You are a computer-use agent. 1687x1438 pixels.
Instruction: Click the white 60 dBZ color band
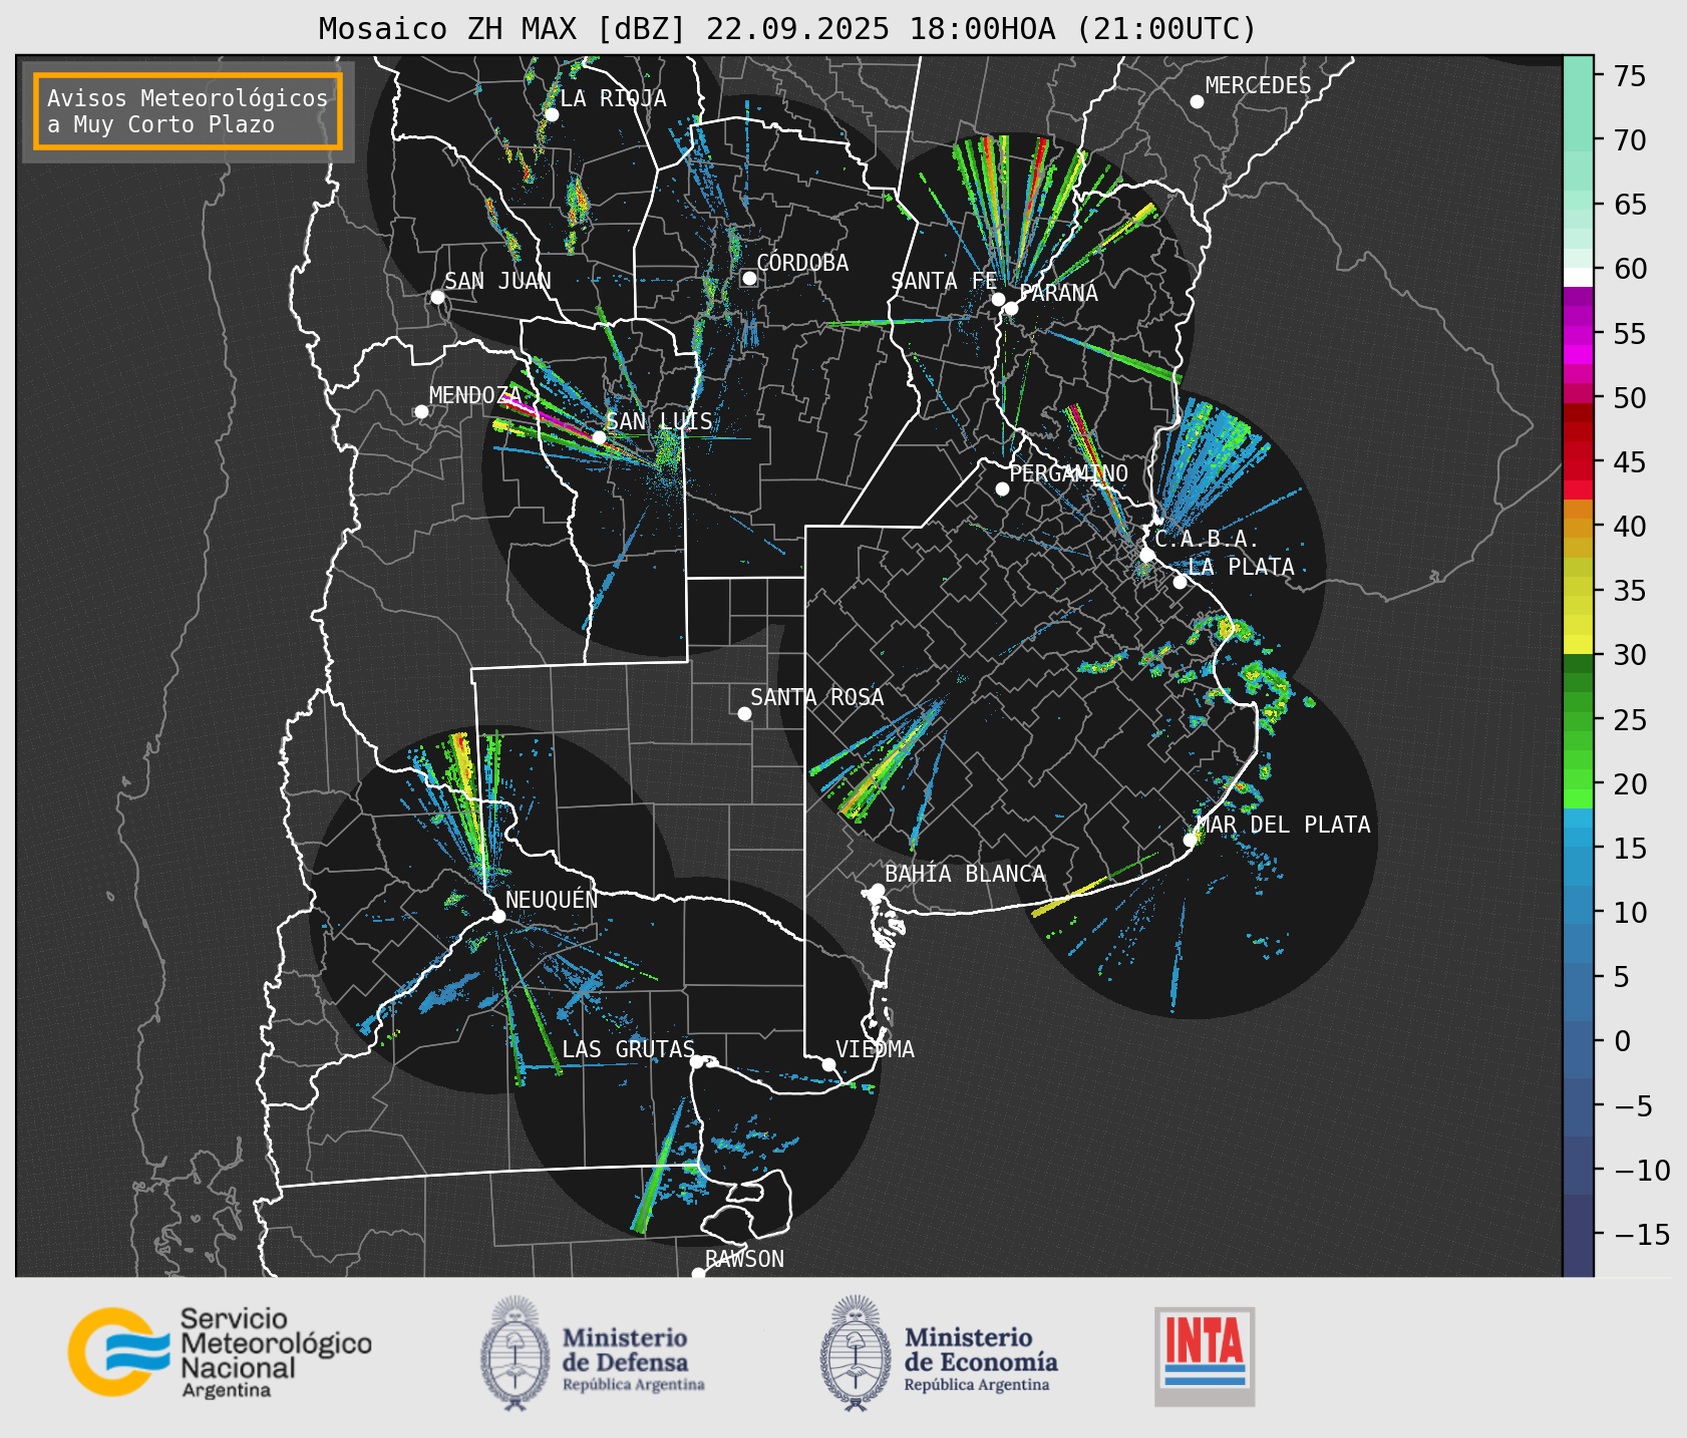pyautogui.click(x=1578, y=276)
